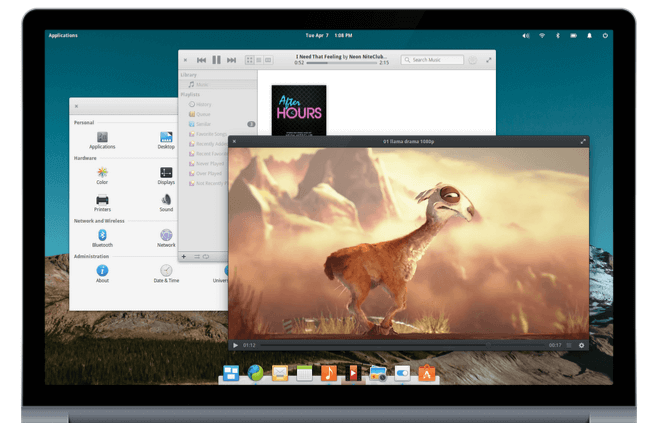This screenshot has height=423, width=659.
Task: Skip to the next music track
Action: click(232, 60)
